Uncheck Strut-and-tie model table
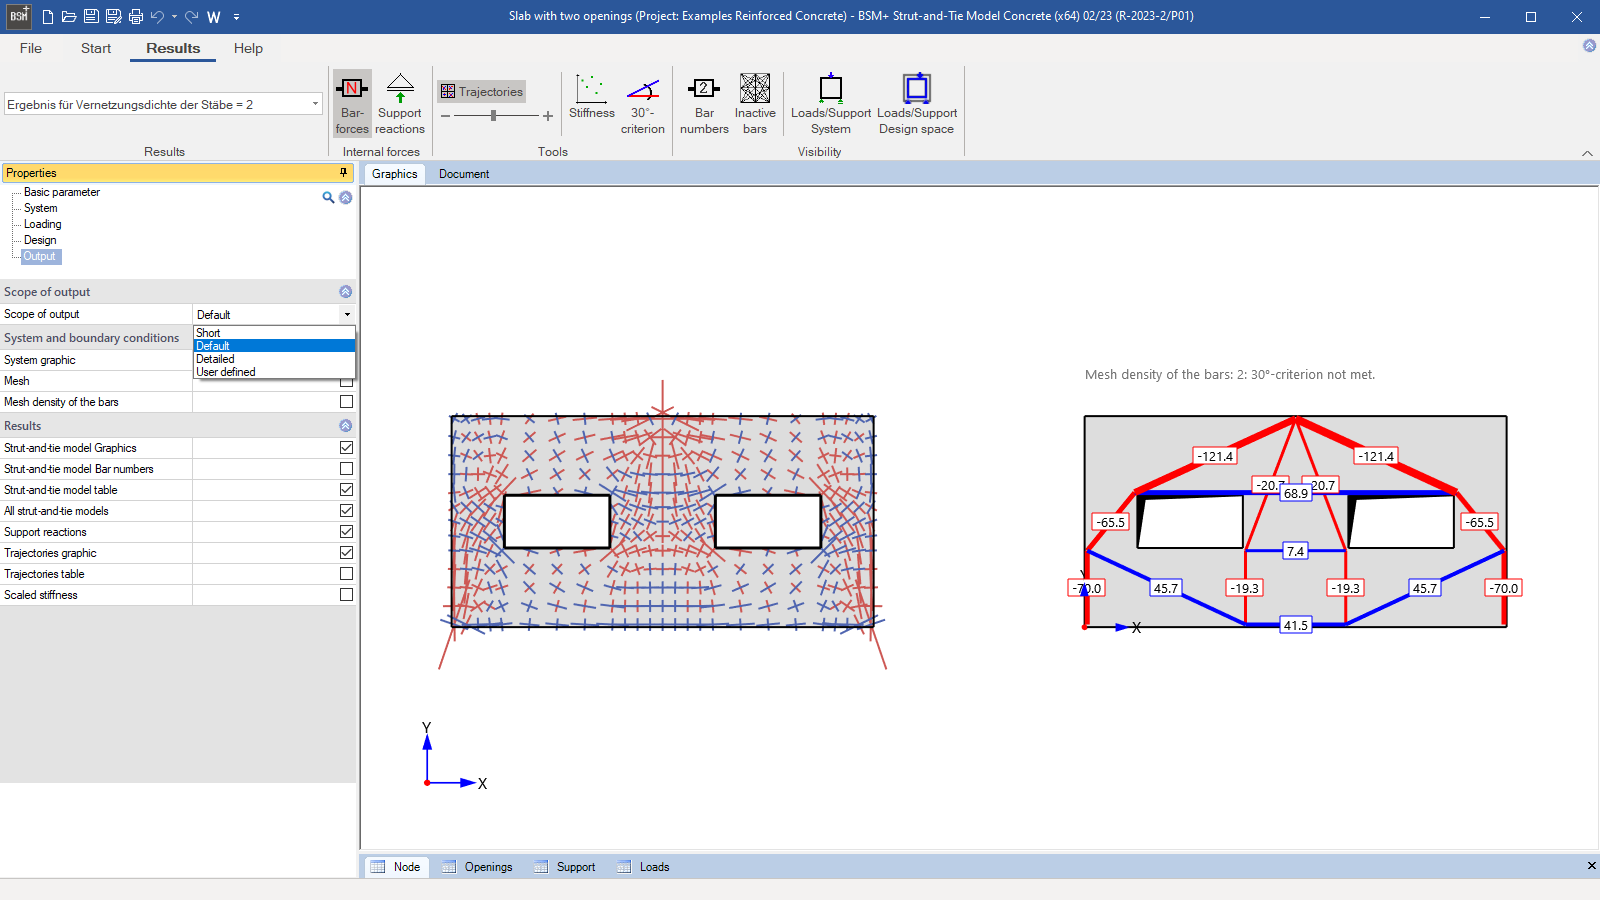 pos(346,490)
